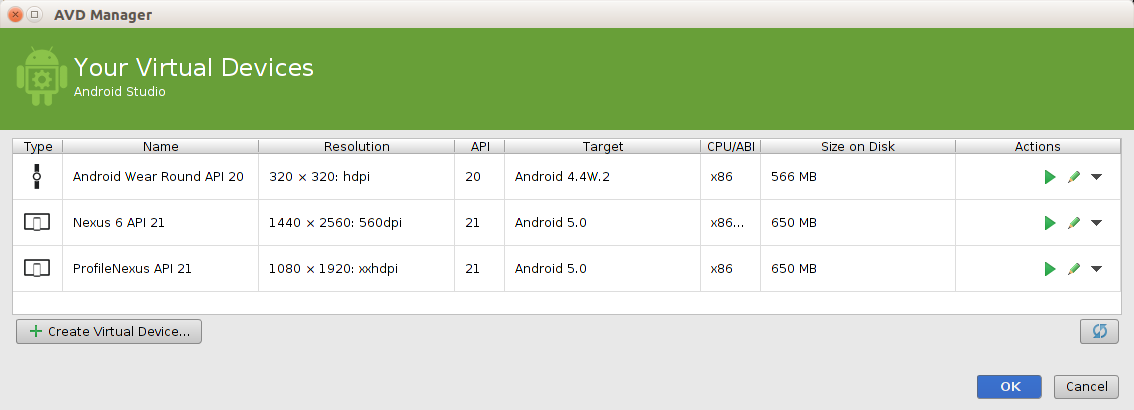Close the AVD Manager window

click(x=15, y=15)
